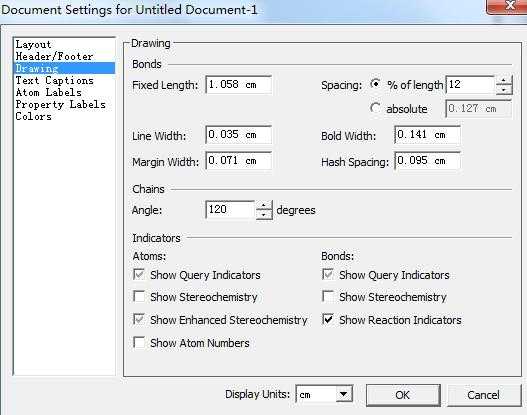Click the Fixed Length input field
The image size is (527, 415).
tap(239, 85)
